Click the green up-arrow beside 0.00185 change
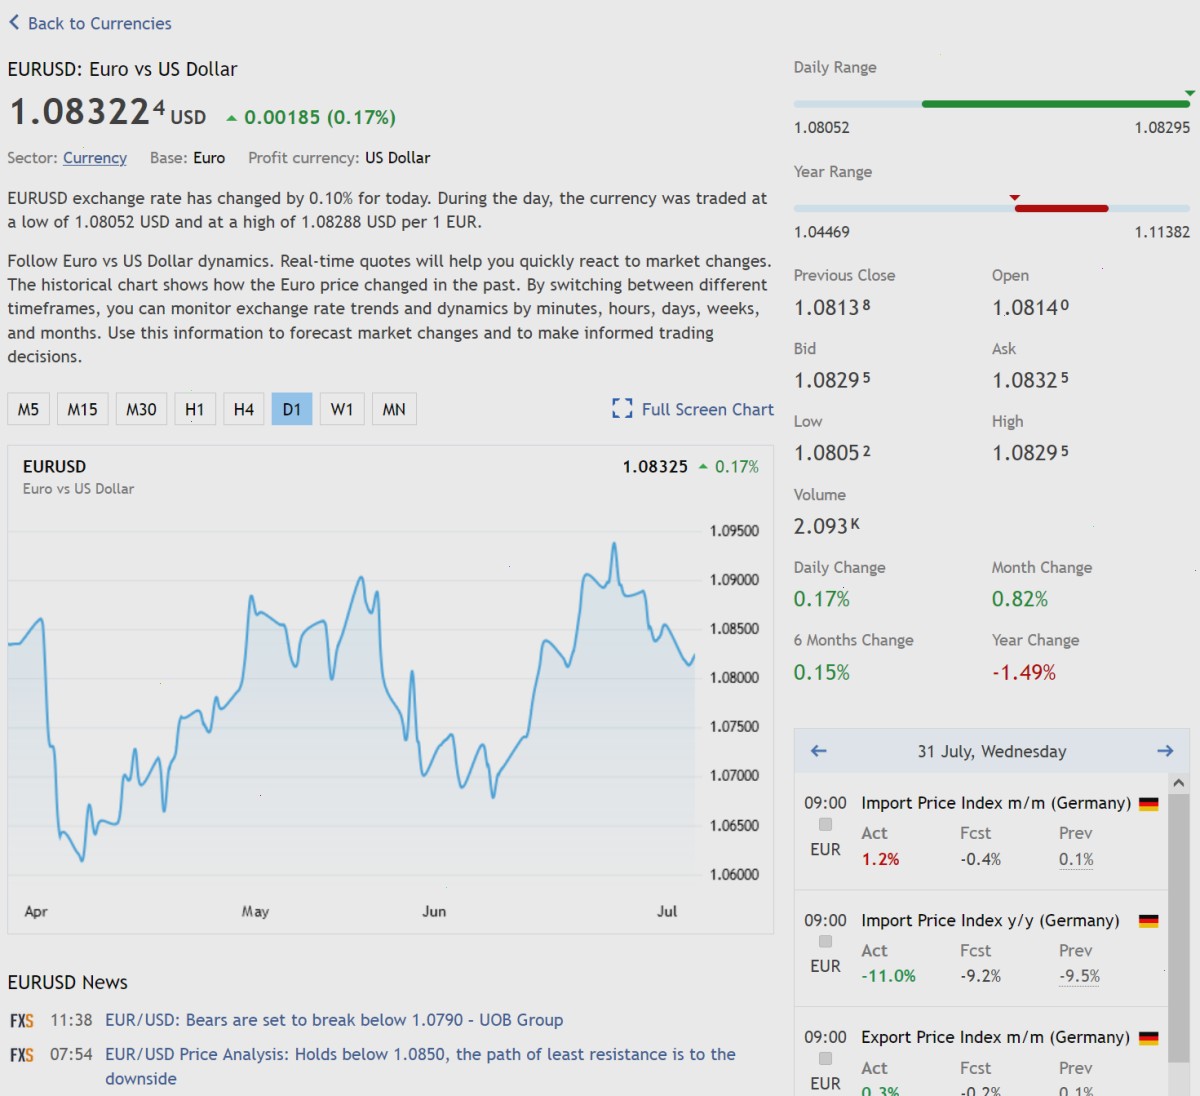The height and width of the screenshot is (1096, 1200). click(x=232, y=118)
